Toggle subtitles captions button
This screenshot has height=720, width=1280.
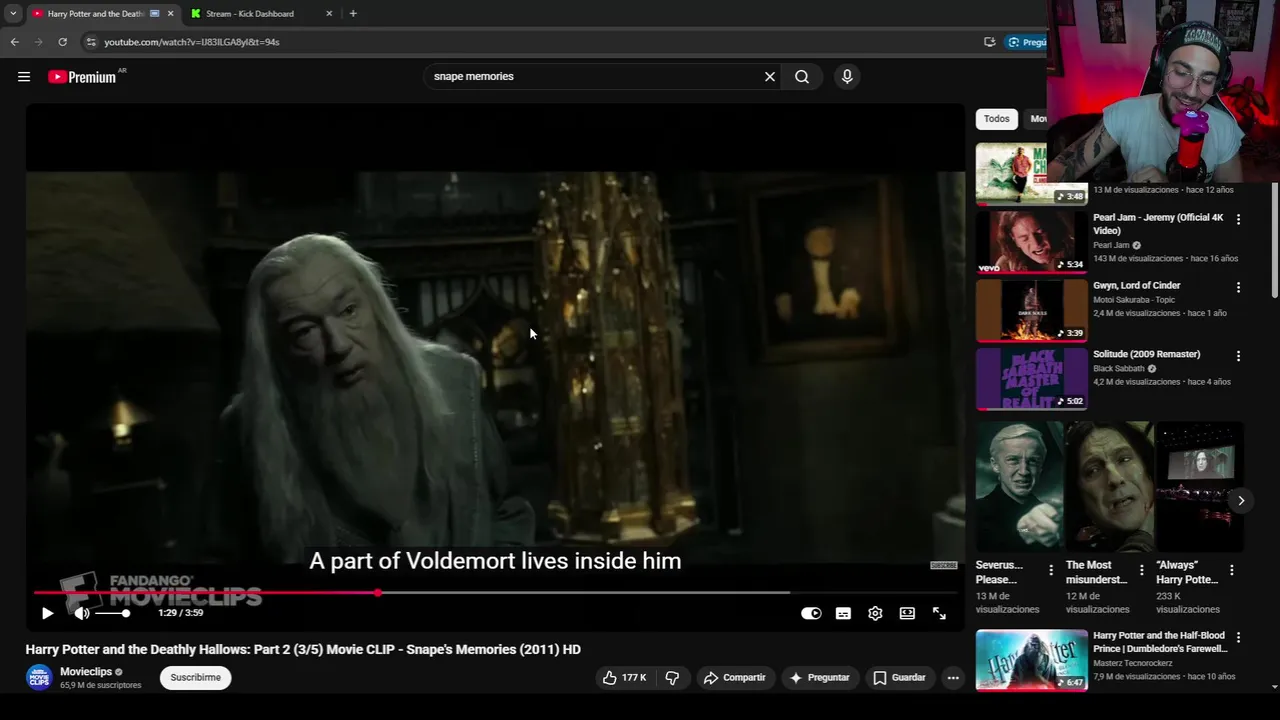(843, 613)
